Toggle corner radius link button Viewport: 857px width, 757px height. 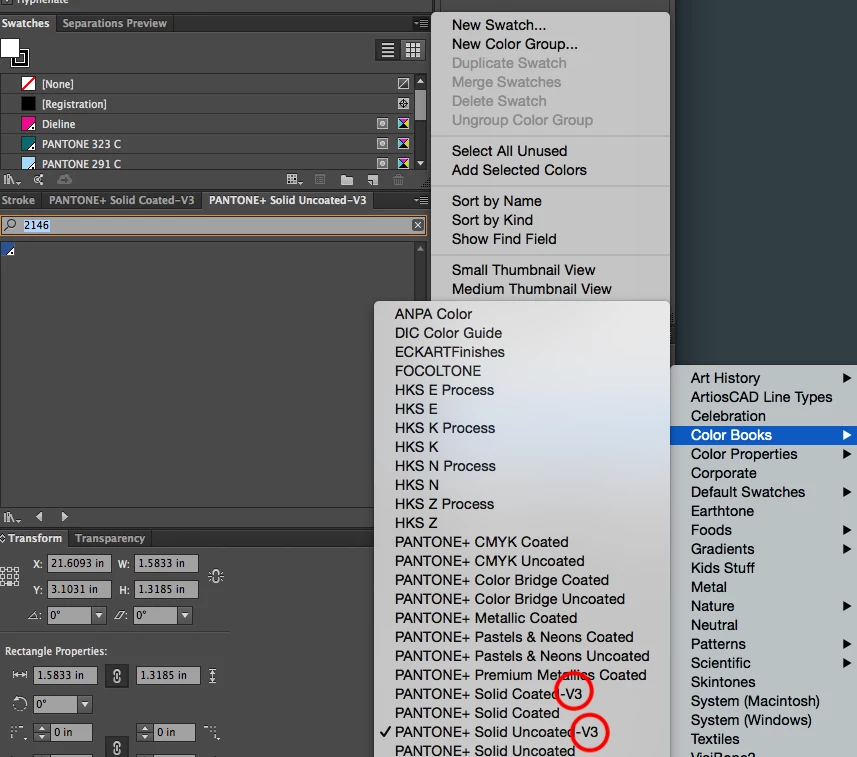point(116,747)
